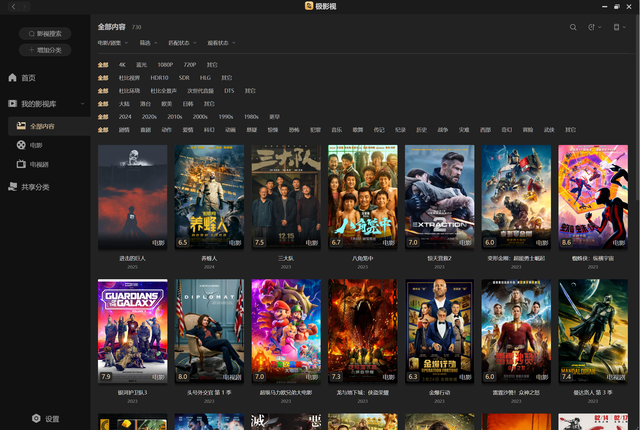Filter genre by 动作
Viewport: 640px width, 430px height.
click(x=167, y=130)
